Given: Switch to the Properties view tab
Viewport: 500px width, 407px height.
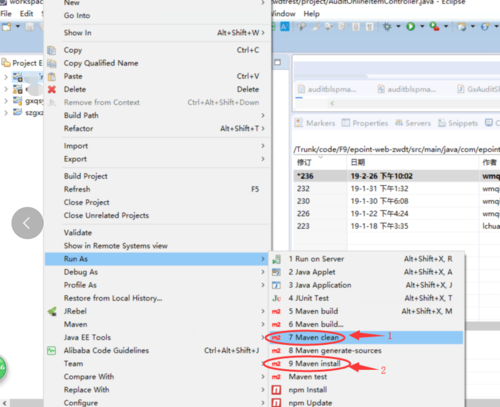Looking at the screenshot, I should point(365,123).
